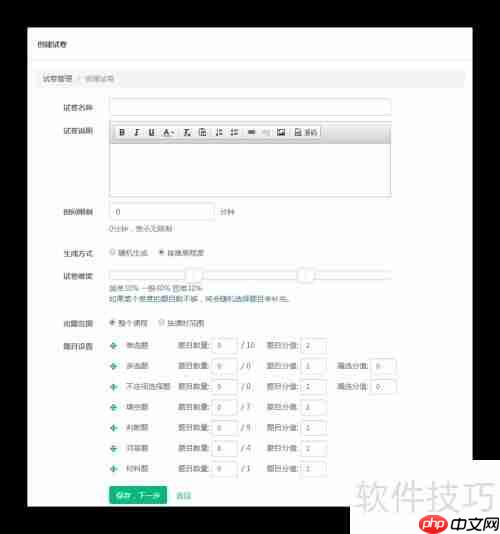Screen dimensions: 500x534
Task: Click the 不定项选择题 question score input
Action: (314, 387)
